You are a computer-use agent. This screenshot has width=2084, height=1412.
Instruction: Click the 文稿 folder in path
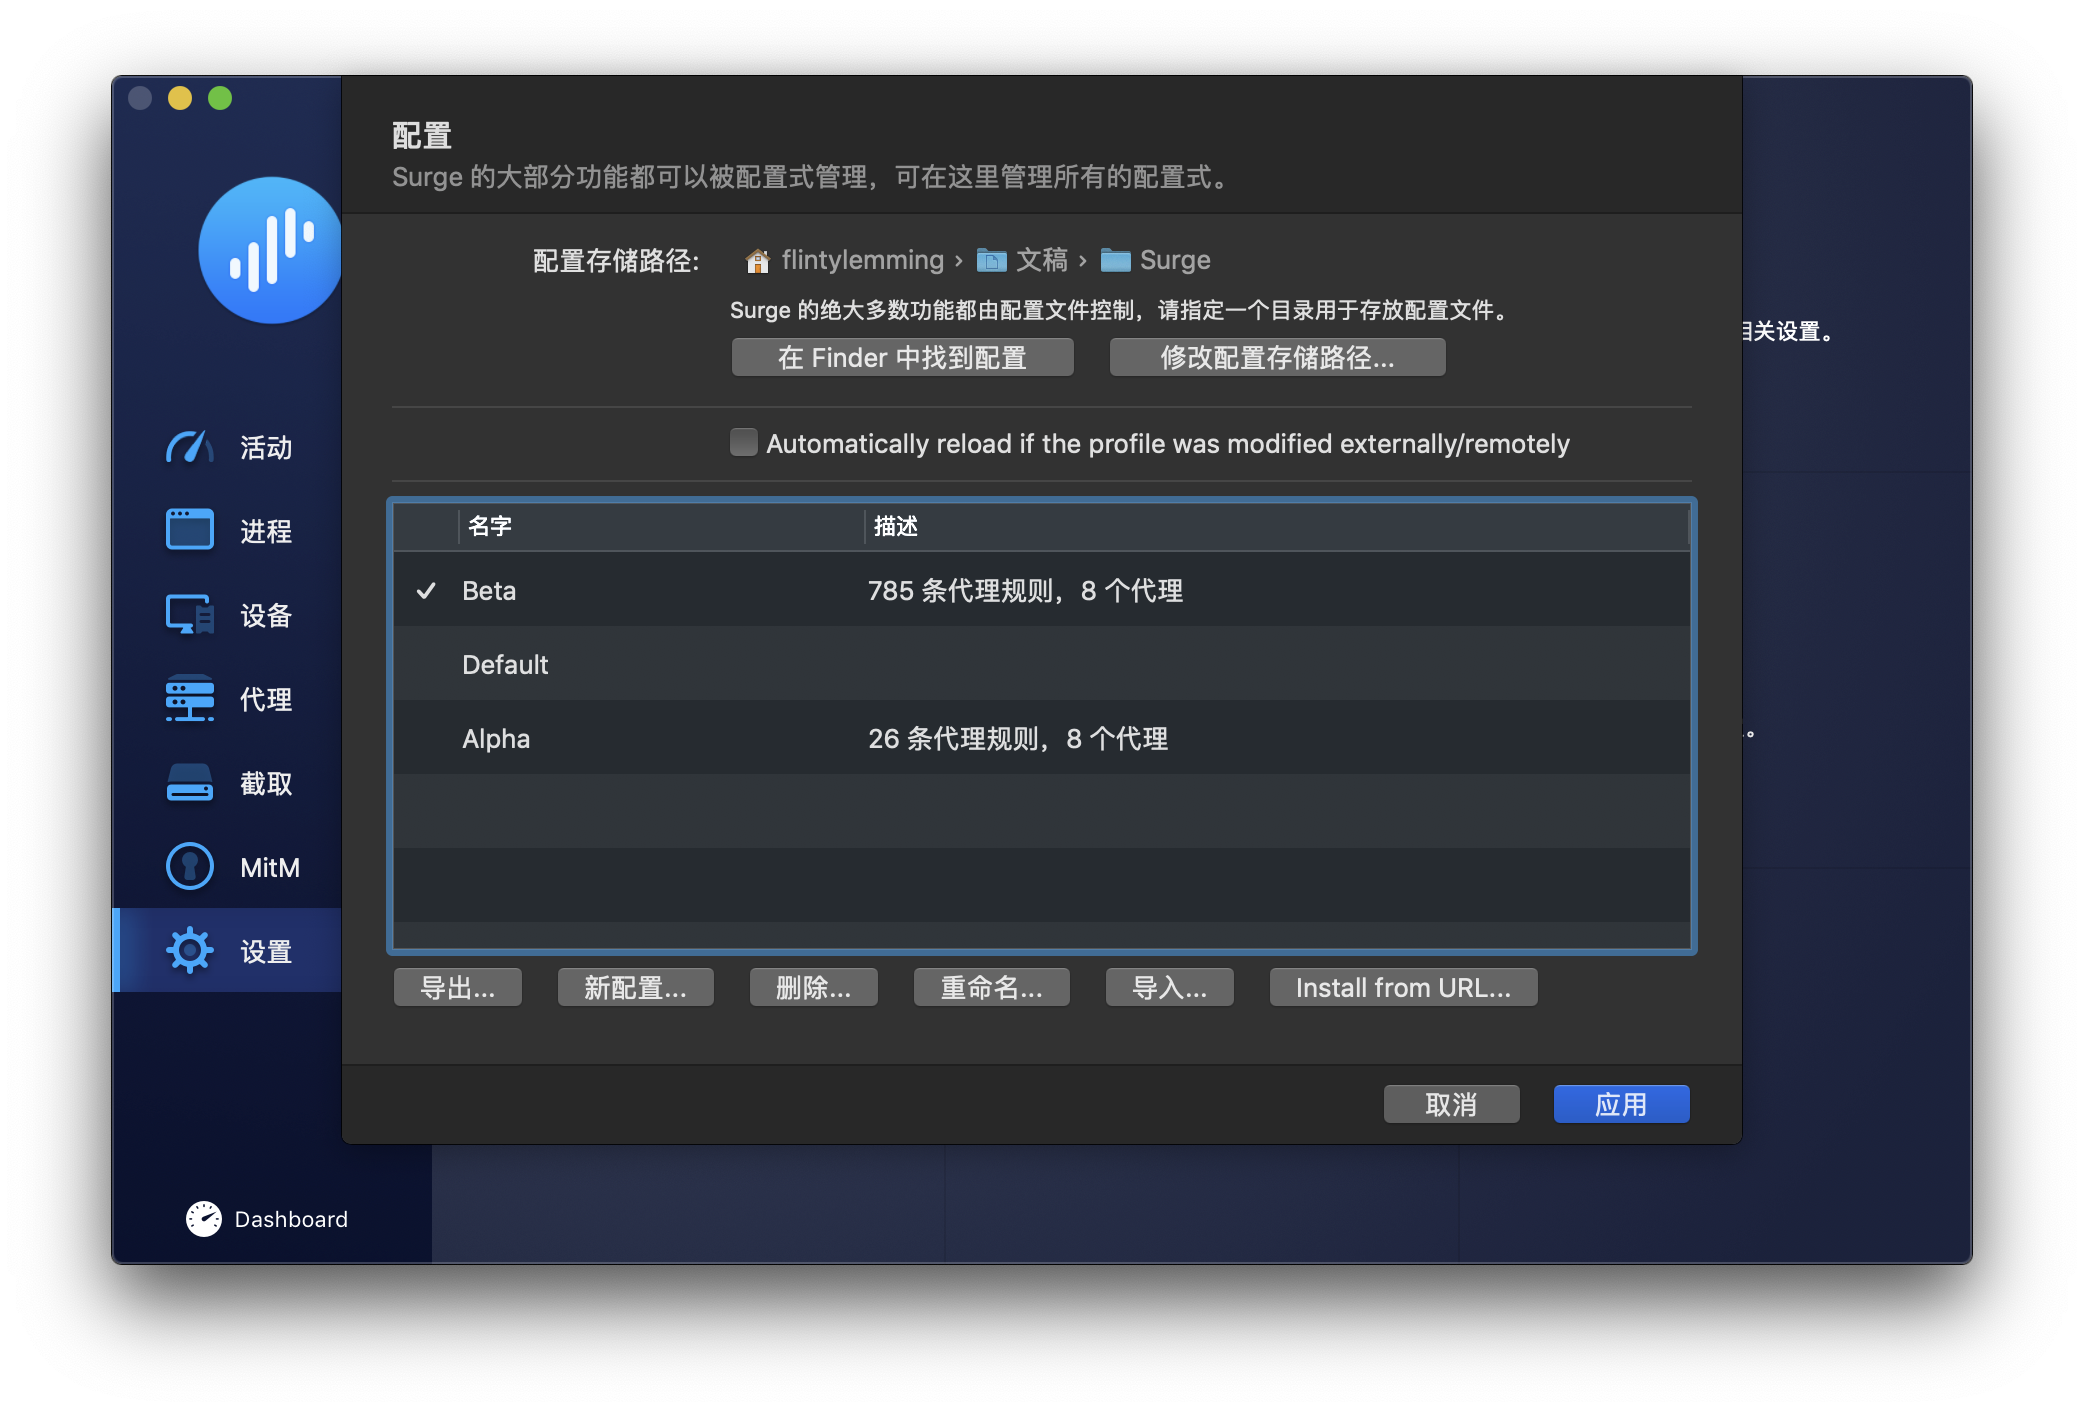(1024, 260)
